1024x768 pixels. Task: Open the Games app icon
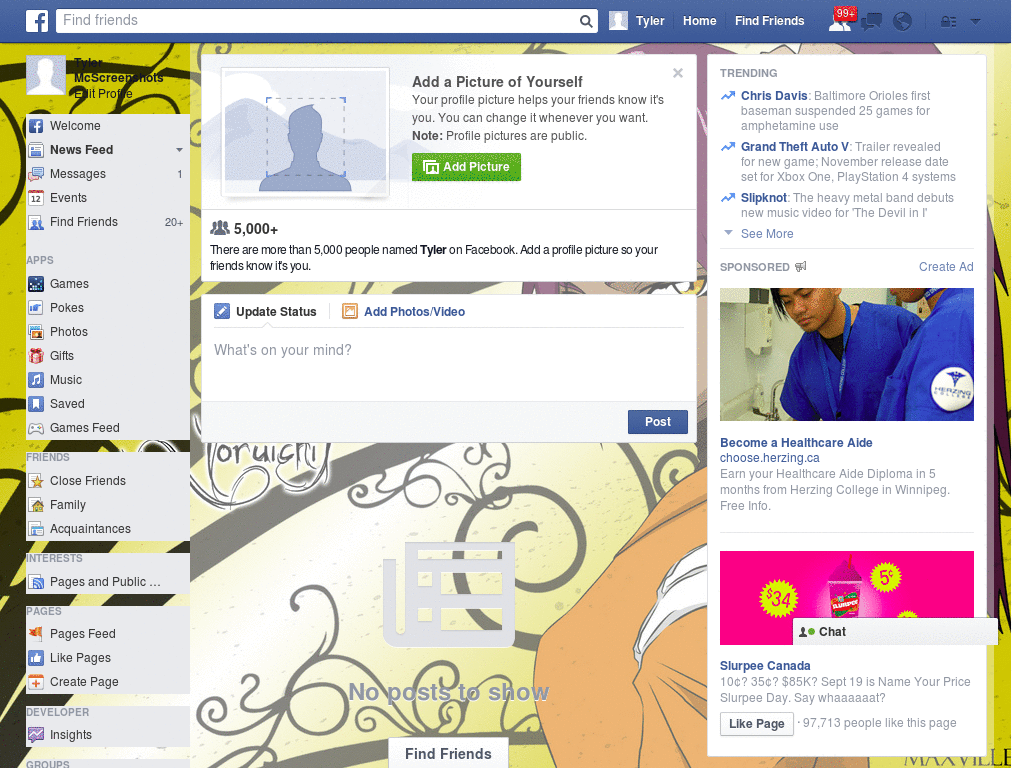pos(36,284)
